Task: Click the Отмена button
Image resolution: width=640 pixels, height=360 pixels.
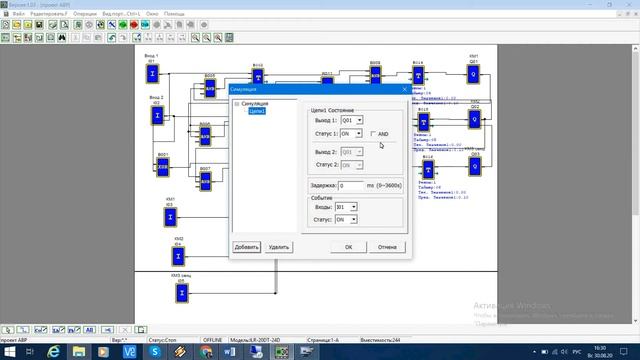Action: pyautogui.click(x=387, y=247)
